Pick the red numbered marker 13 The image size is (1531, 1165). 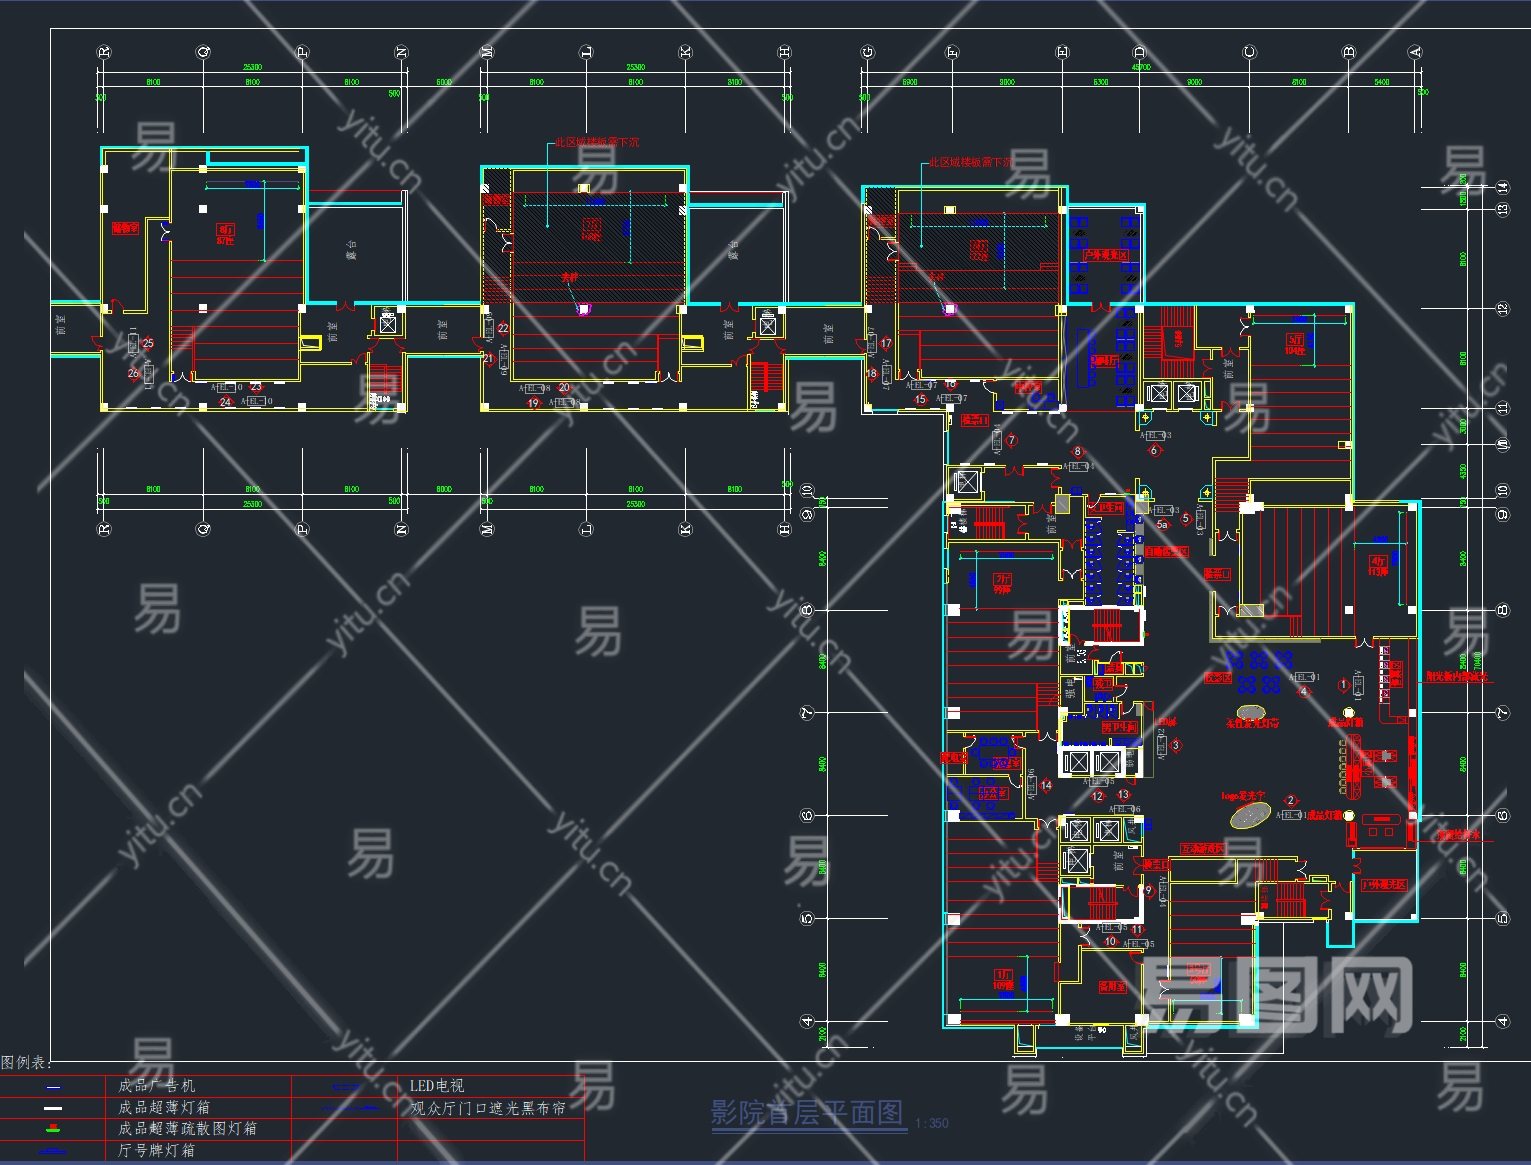pyautogui.click(x=1123, y=795)
